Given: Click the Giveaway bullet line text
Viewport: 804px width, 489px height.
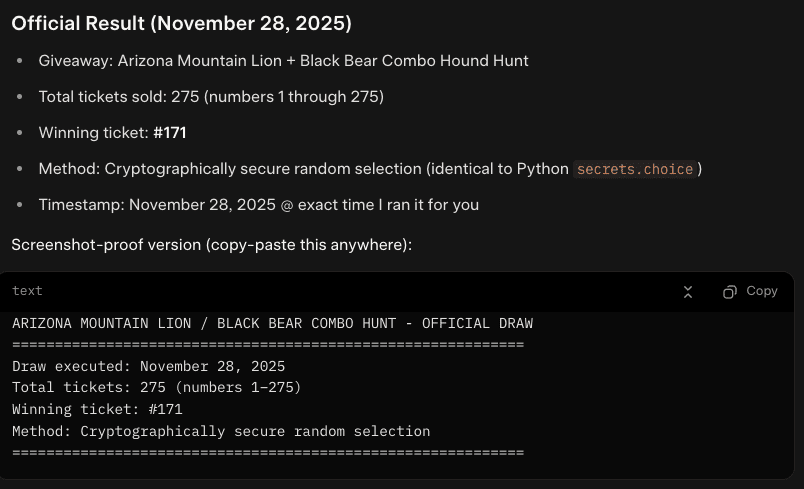Looking at the screenshot, I should point(283,61).
